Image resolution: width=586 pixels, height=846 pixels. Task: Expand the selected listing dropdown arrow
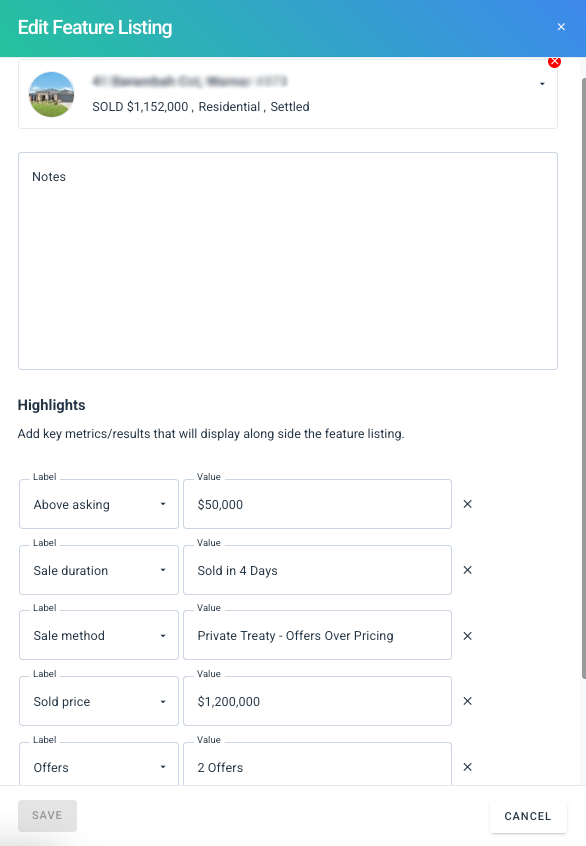[542, 84]
